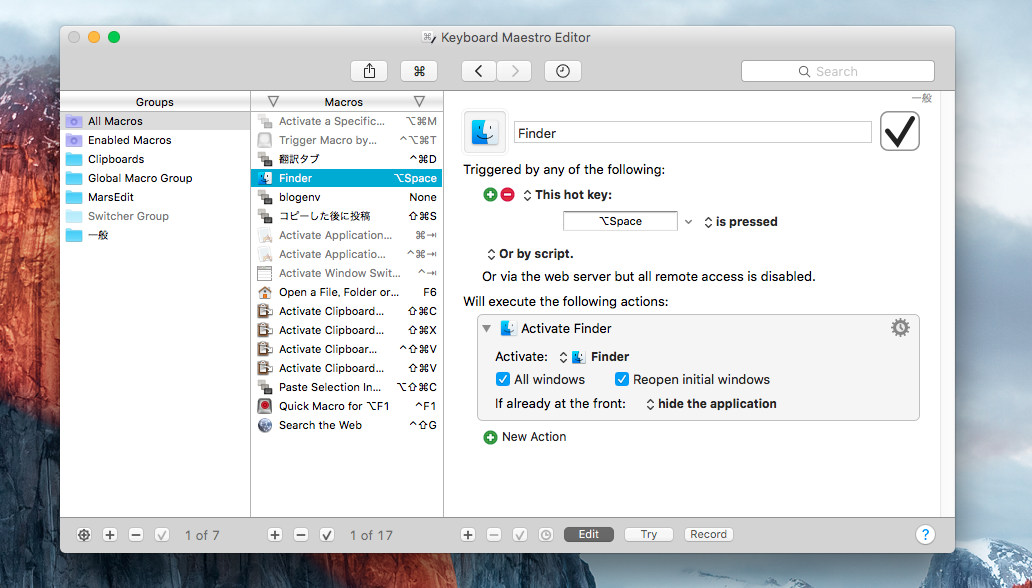The image size is (1032, 588).
Task: Open help with the question mark button
Action: point(926,535)
